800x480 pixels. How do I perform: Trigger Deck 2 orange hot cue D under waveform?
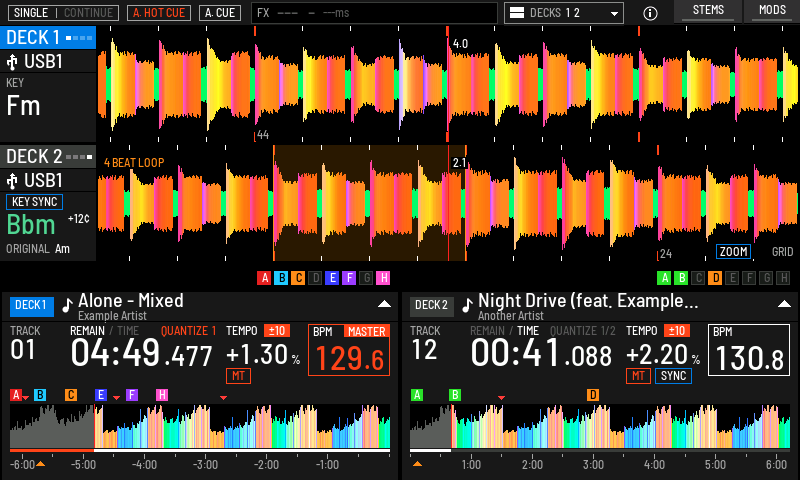pos(715,278)
